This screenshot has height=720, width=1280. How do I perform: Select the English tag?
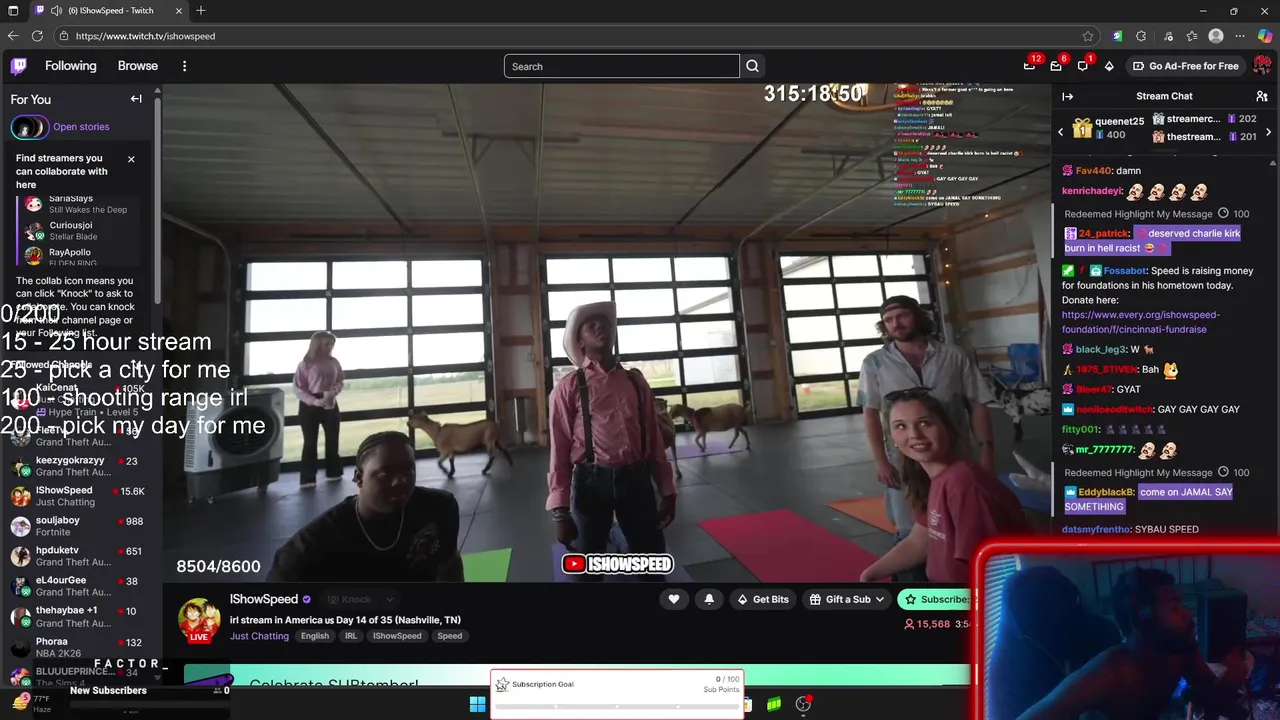pyautogui.click(x=315, y=636)
